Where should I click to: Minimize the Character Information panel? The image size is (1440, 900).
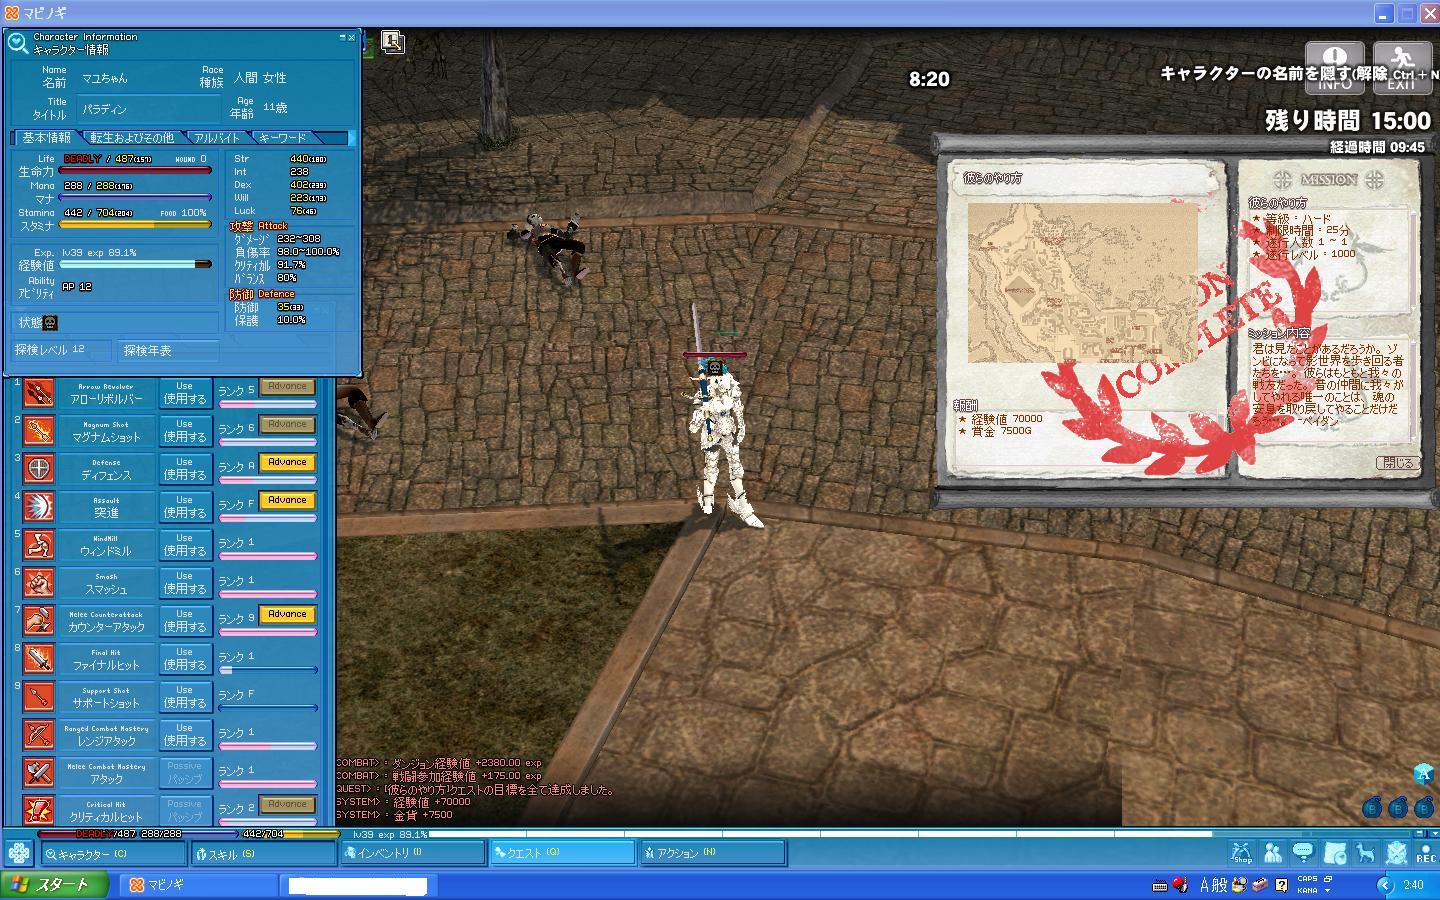[342, 37]
